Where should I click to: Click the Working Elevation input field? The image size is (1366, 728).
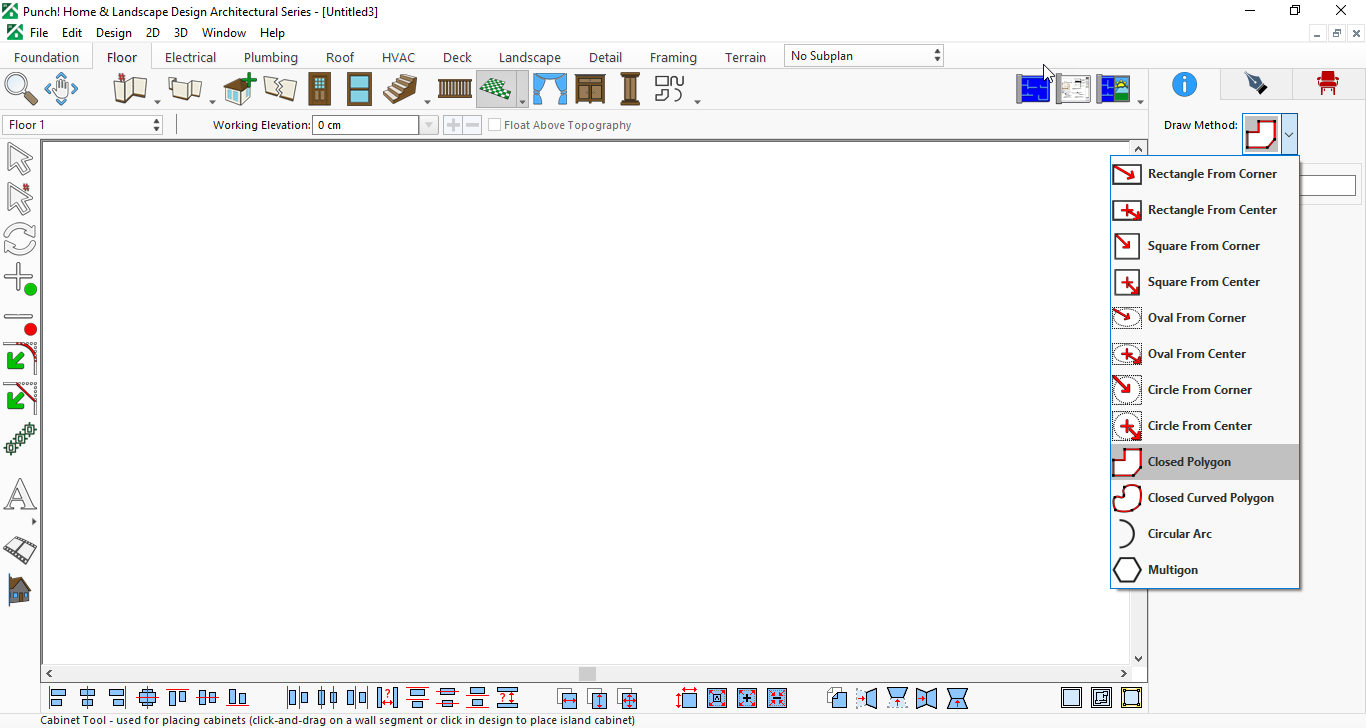click(366, 125)
